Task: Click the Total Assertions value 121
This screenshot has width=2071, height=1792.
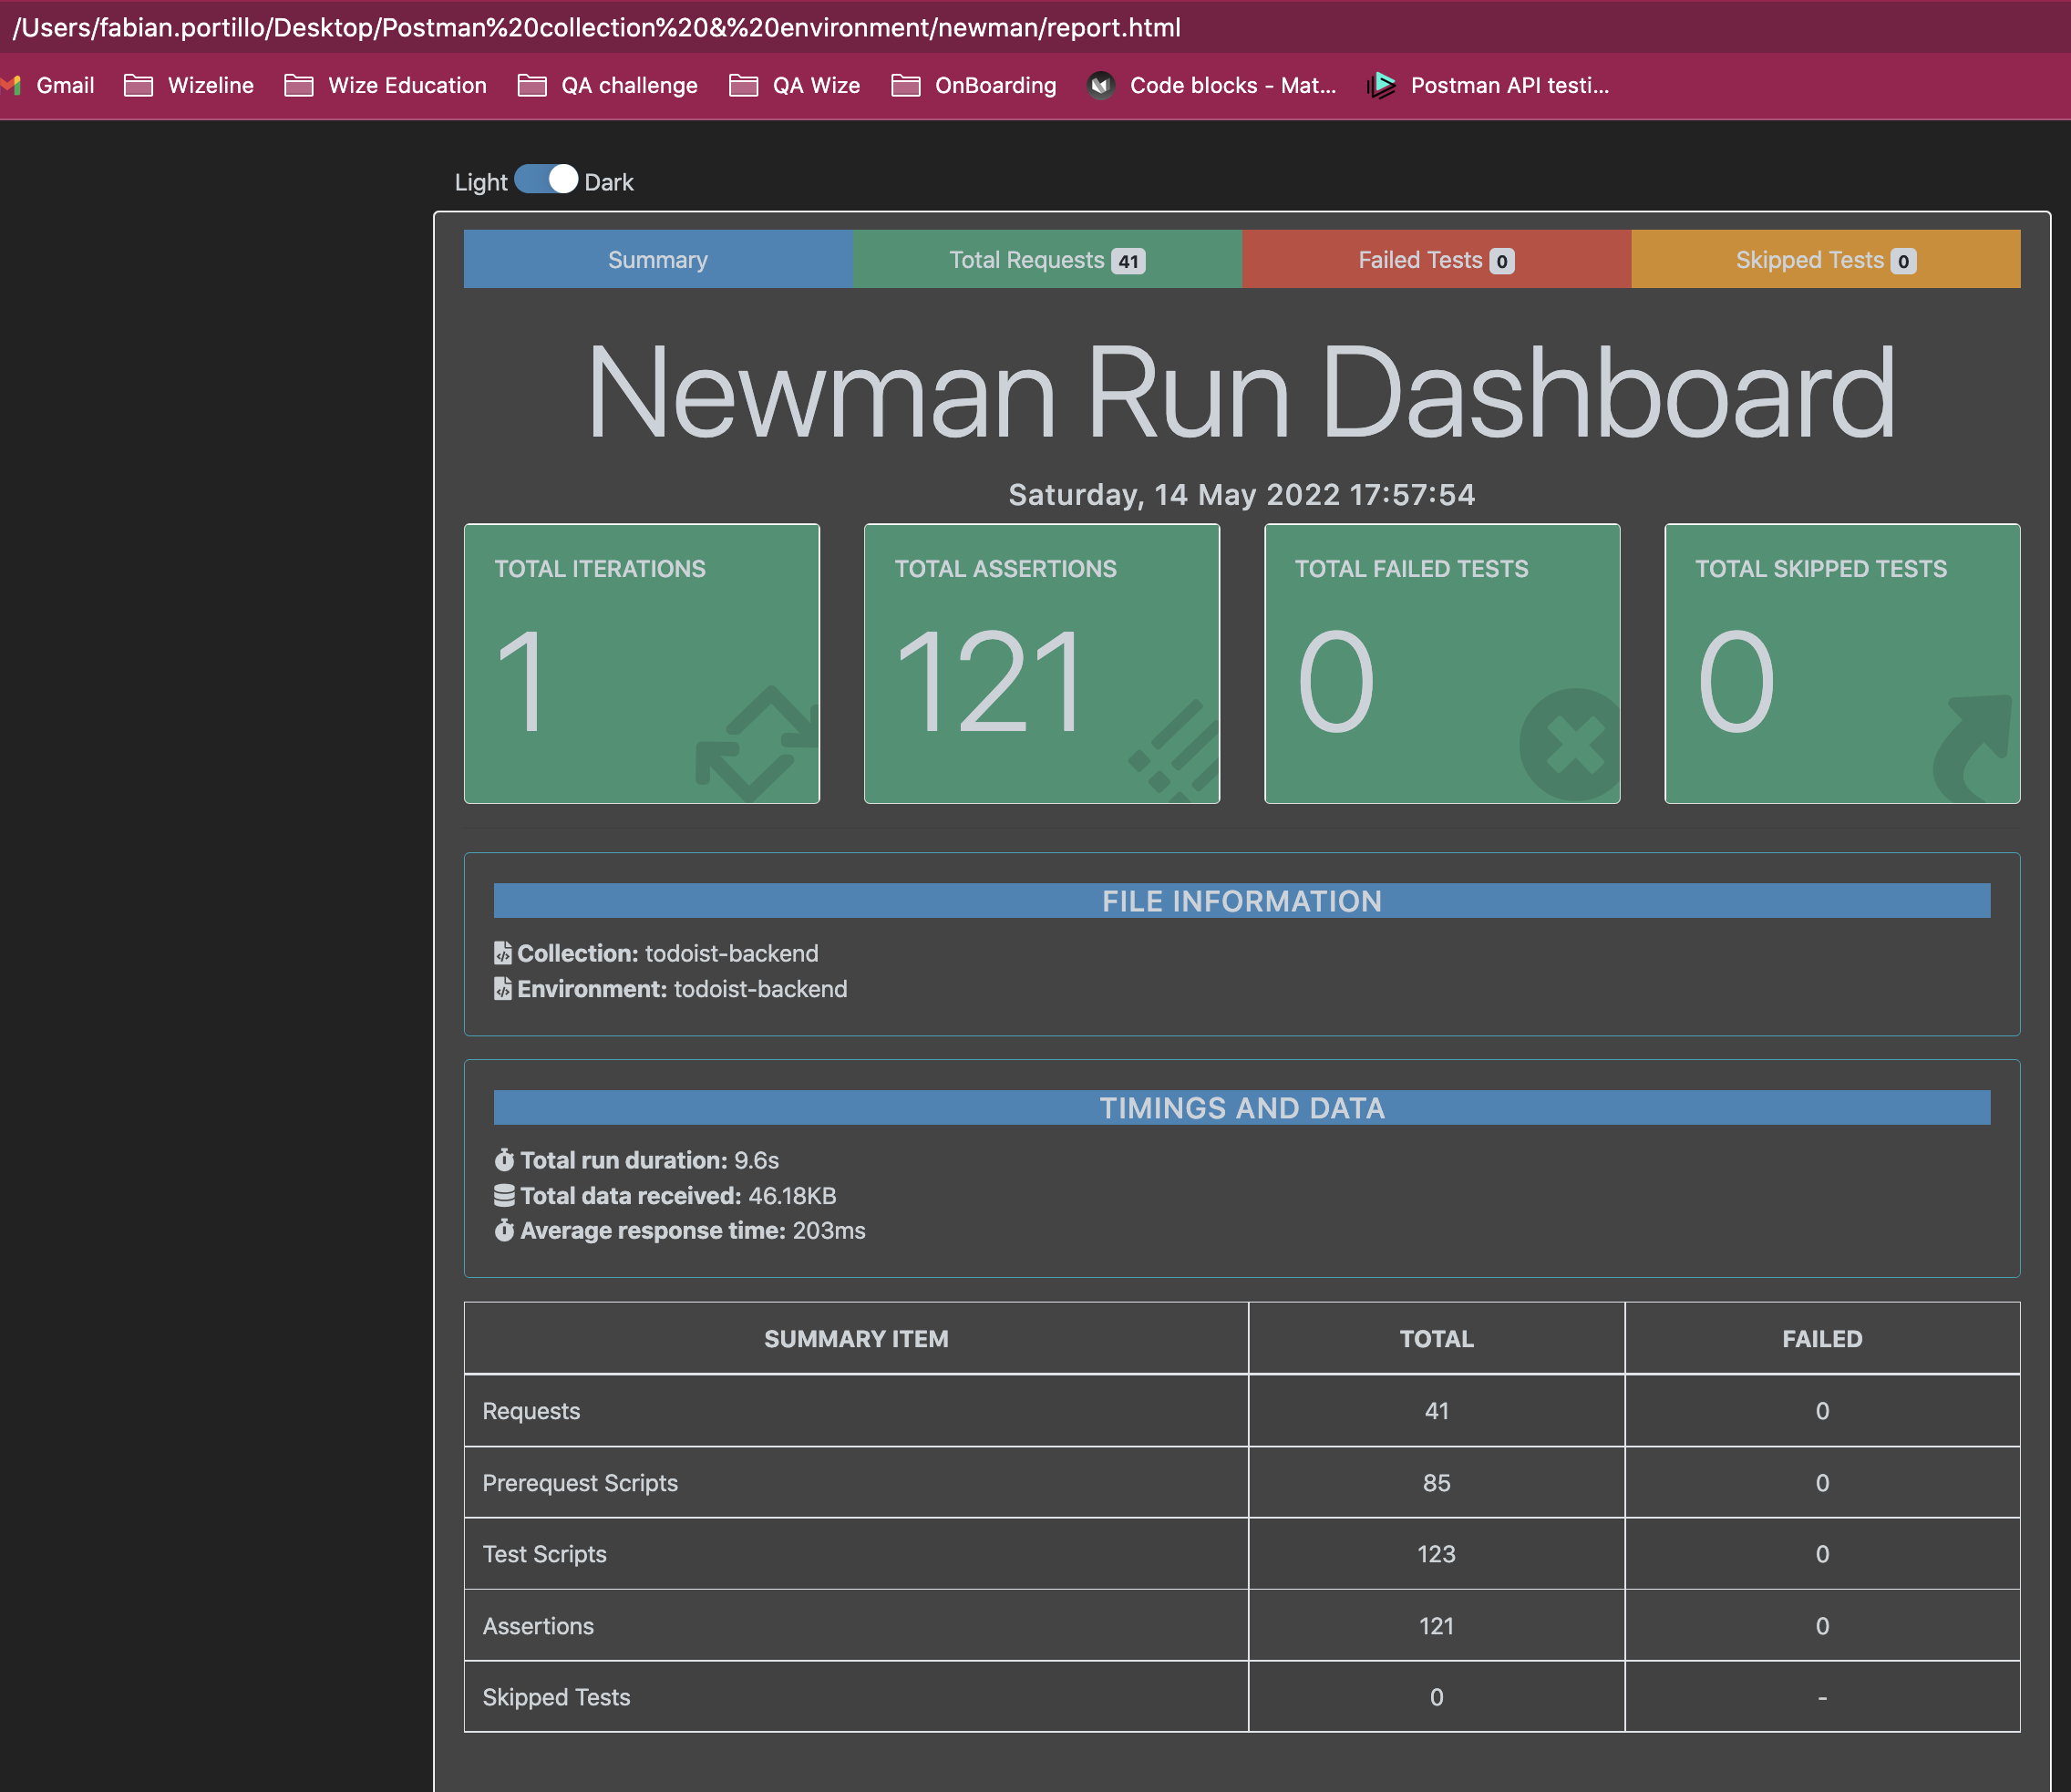Action: (988, 682)
